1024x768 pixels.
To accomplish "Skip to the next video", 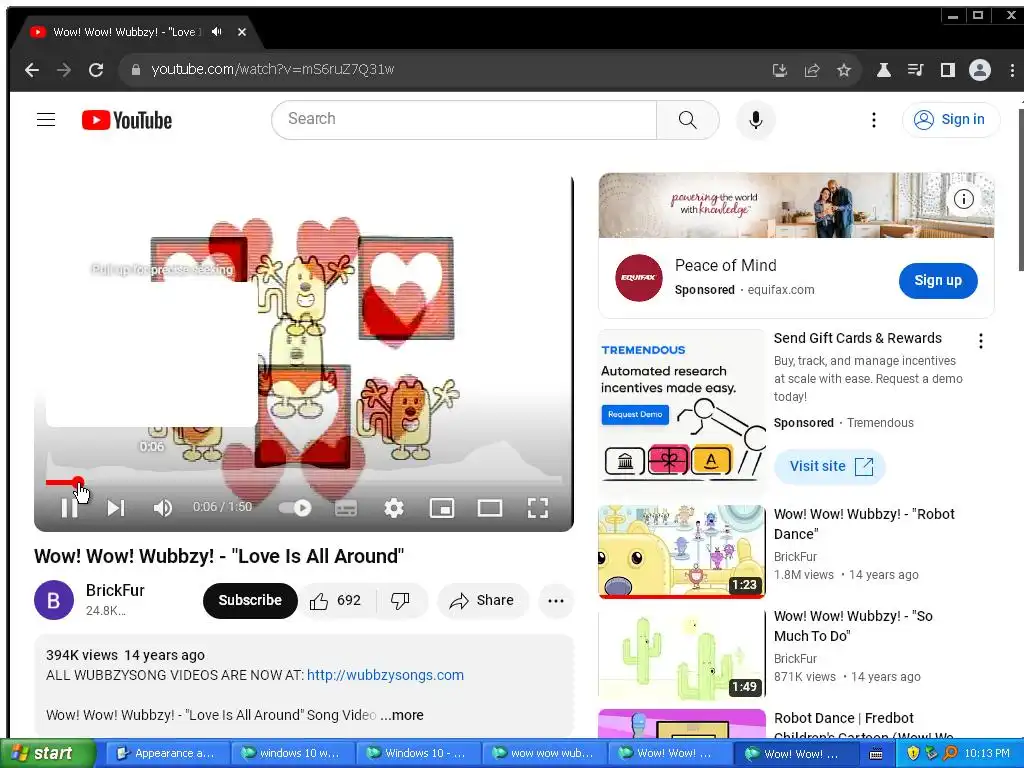I will coord(116,507).
